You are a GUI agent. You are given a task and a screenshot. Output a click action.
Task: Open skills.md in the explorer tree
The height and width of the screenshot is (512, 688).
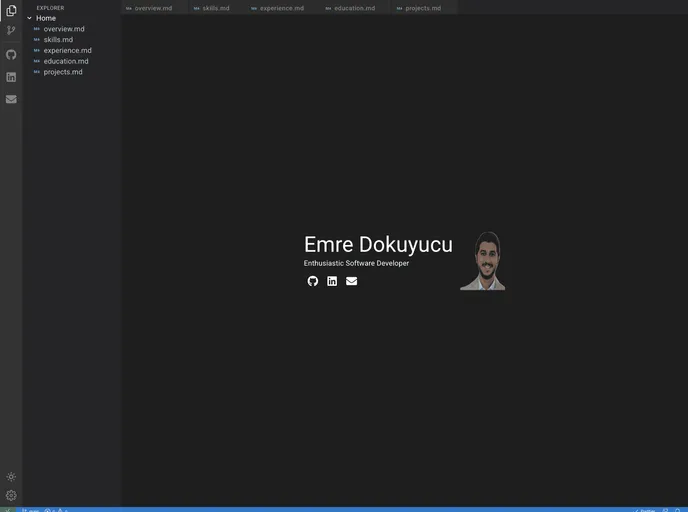[x=58, y=39]
